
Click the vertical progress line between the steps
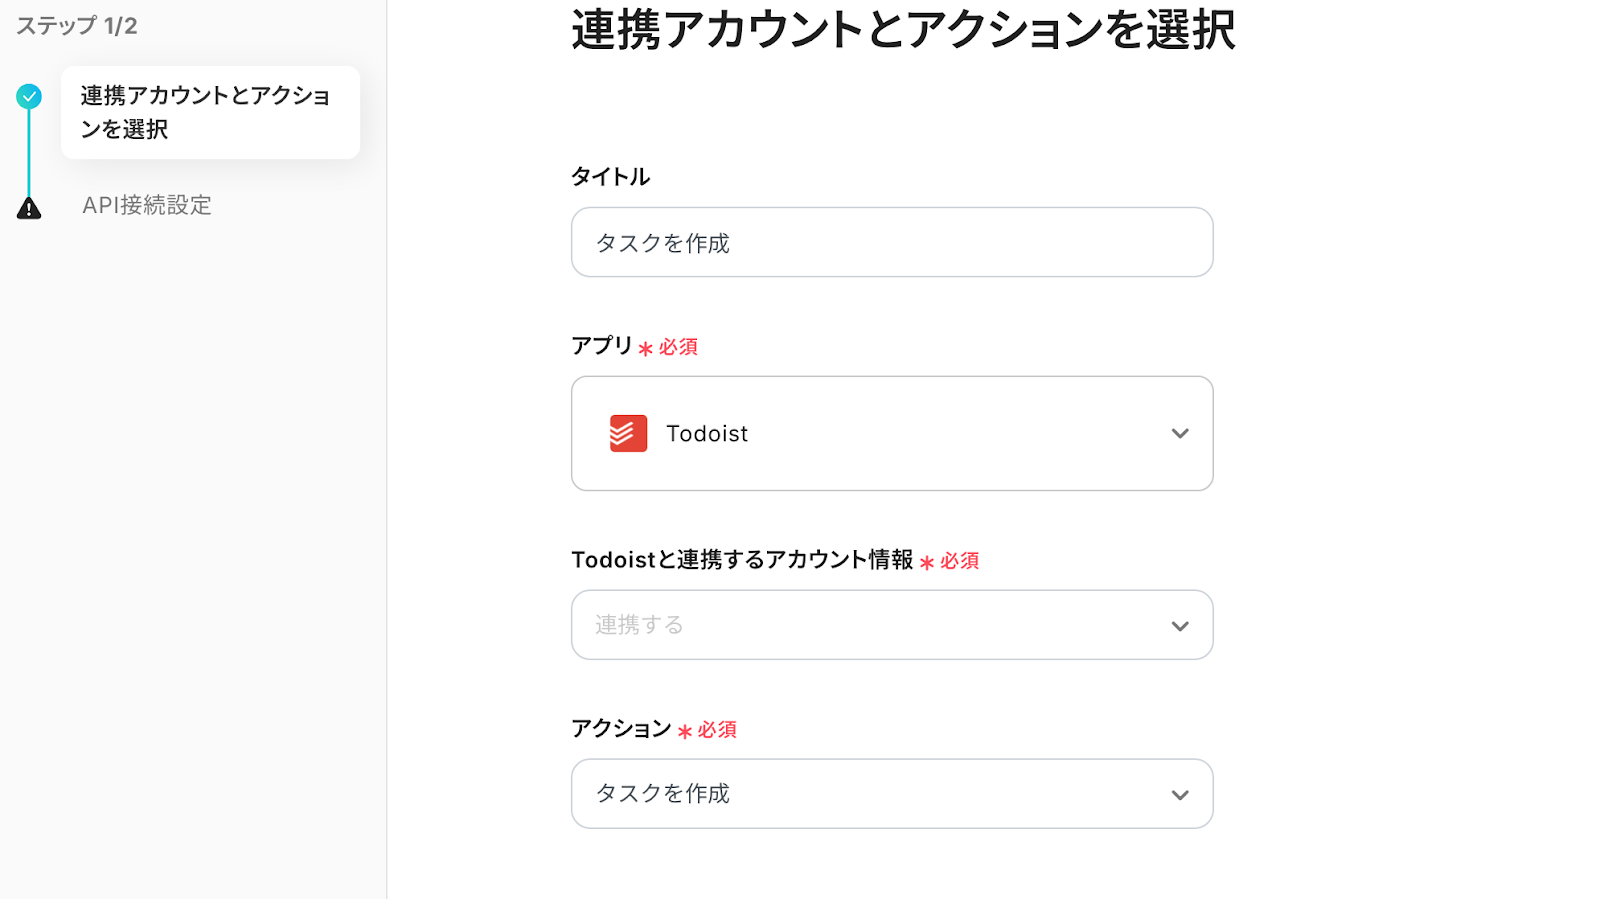[29, 152]
